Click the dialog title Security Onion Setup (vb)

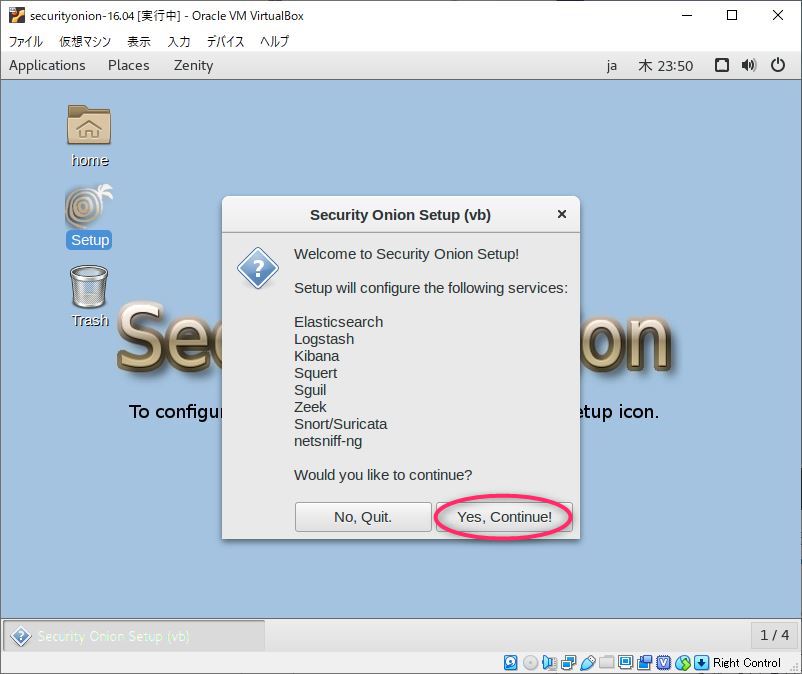pyautogui.click(x=400, y=215)
